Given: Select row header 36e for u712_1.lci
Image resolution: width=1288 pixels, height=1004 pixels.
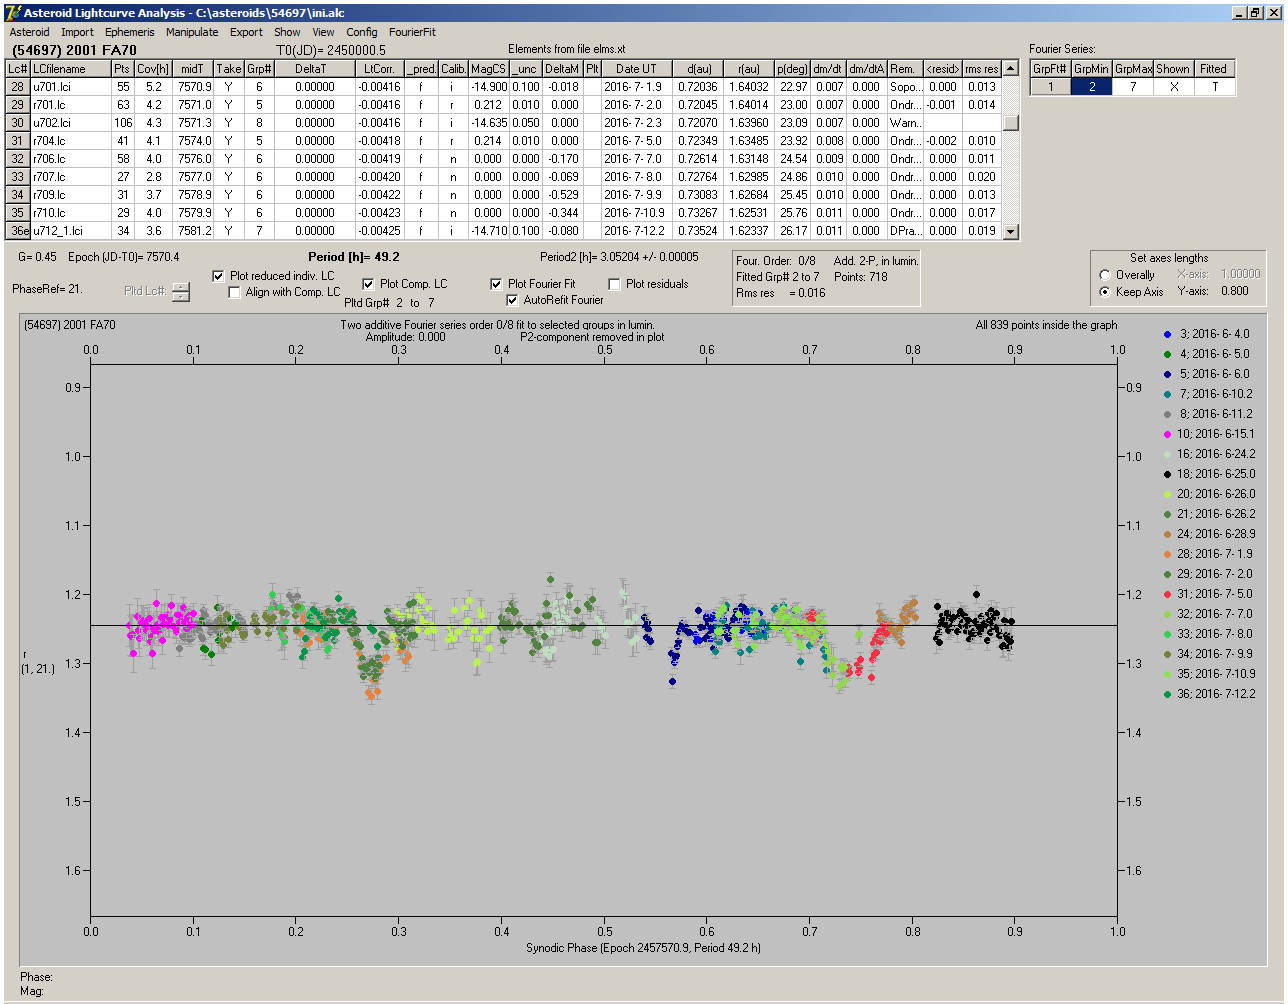Looking at the screenshot, I should 18,231.
